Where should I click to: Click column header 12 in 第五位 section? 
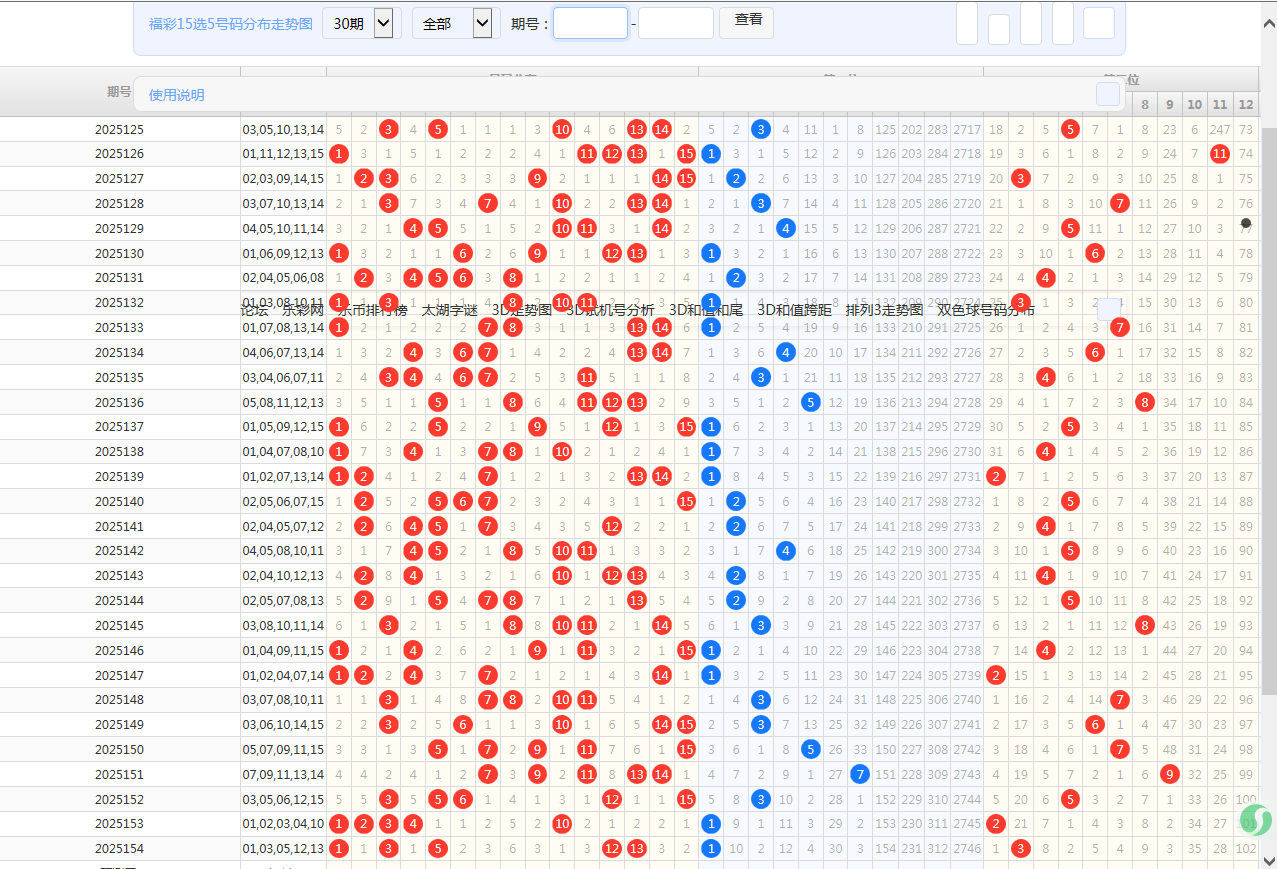(x=1245, y=104)
